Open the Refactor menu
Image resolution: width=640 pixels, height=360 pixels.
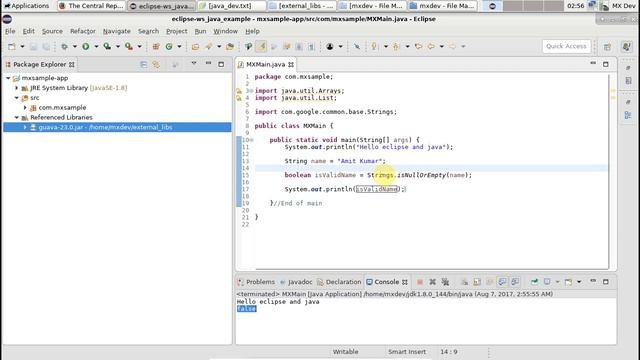pos(83,31)
